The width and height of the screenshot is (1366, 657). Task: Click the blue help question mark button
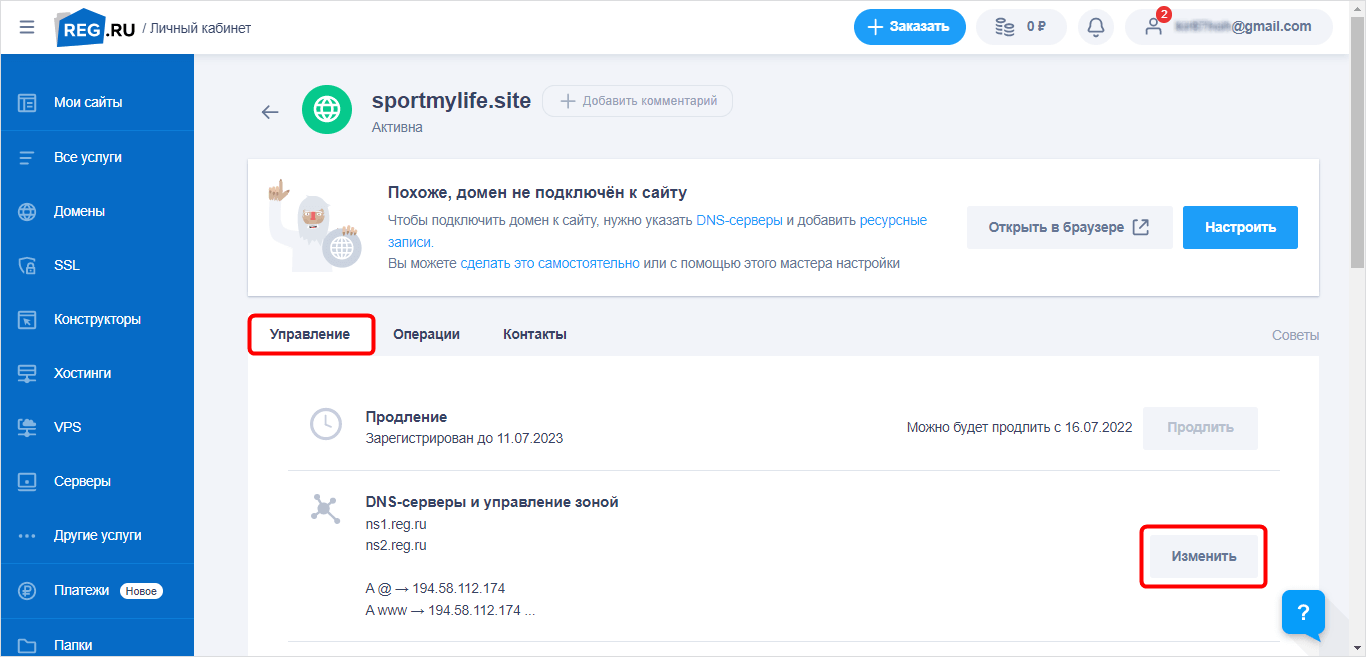(1303, 612)
